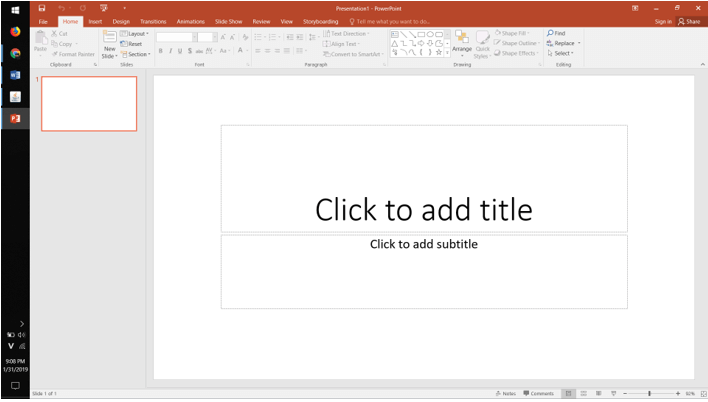
Task: Select the Arrange tool in Drawing group
Action: [461, 41]
